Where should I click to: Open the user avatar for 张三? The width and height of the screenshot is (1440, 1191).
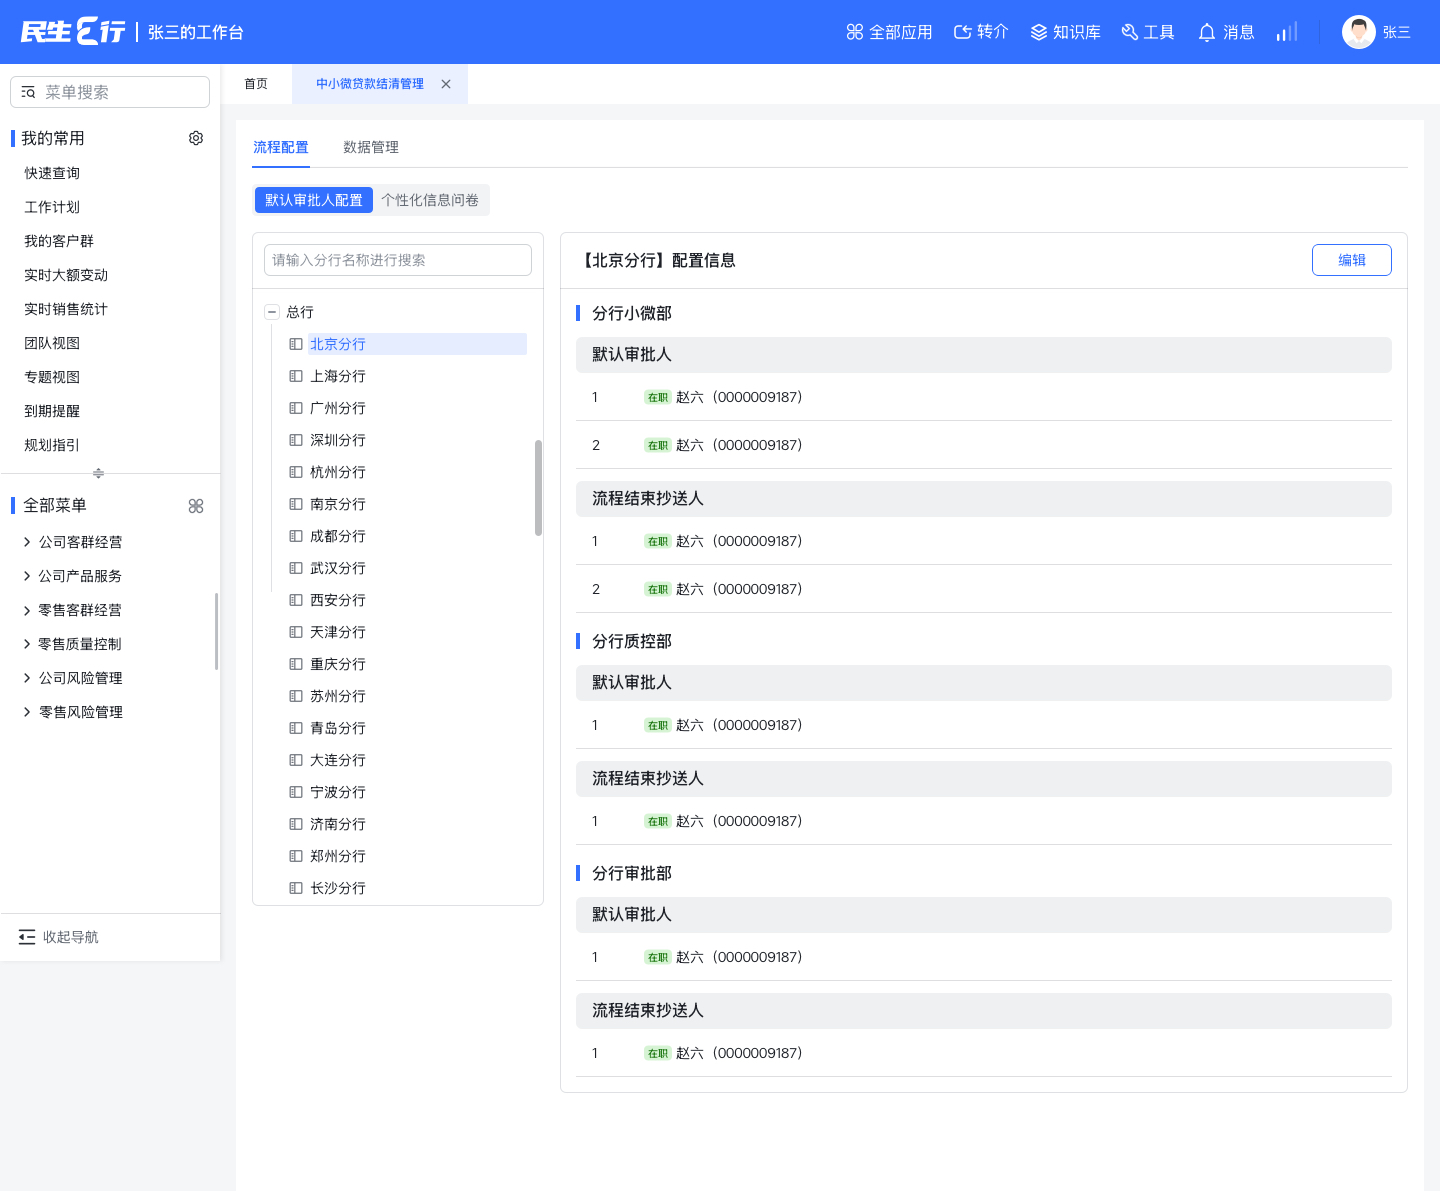(1359, 32)
